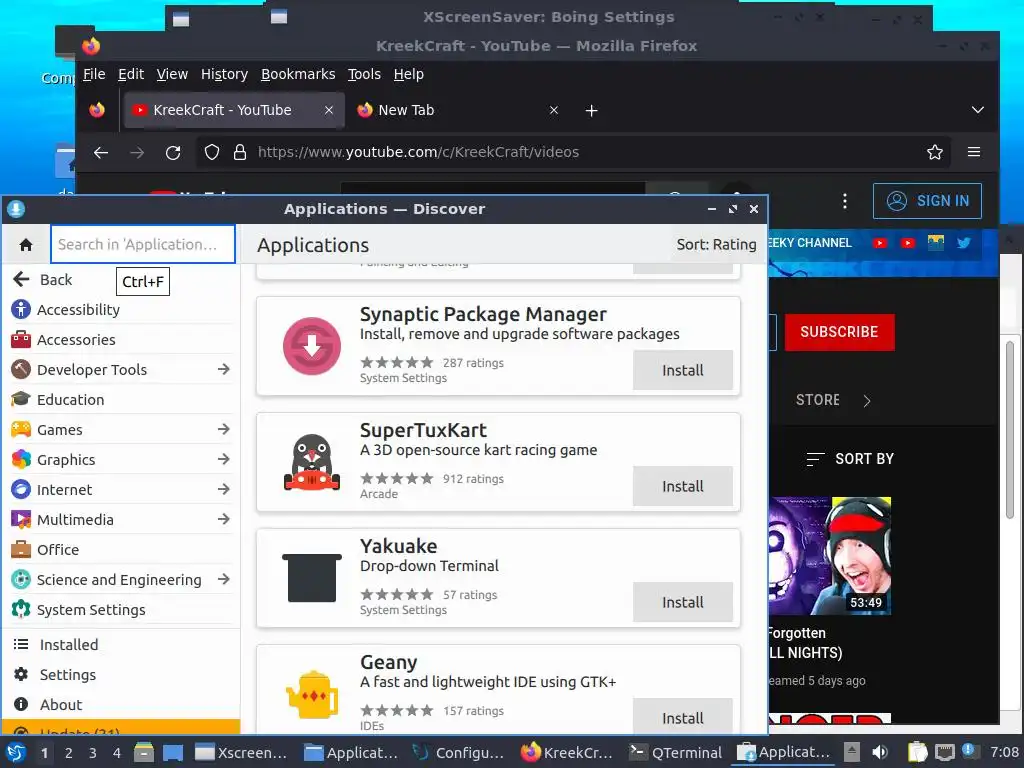The height and width of the screenshot is (768, 1024).
Task: Expand Science and Engineering subcategories arrow
Action: [x=223, y=580]
